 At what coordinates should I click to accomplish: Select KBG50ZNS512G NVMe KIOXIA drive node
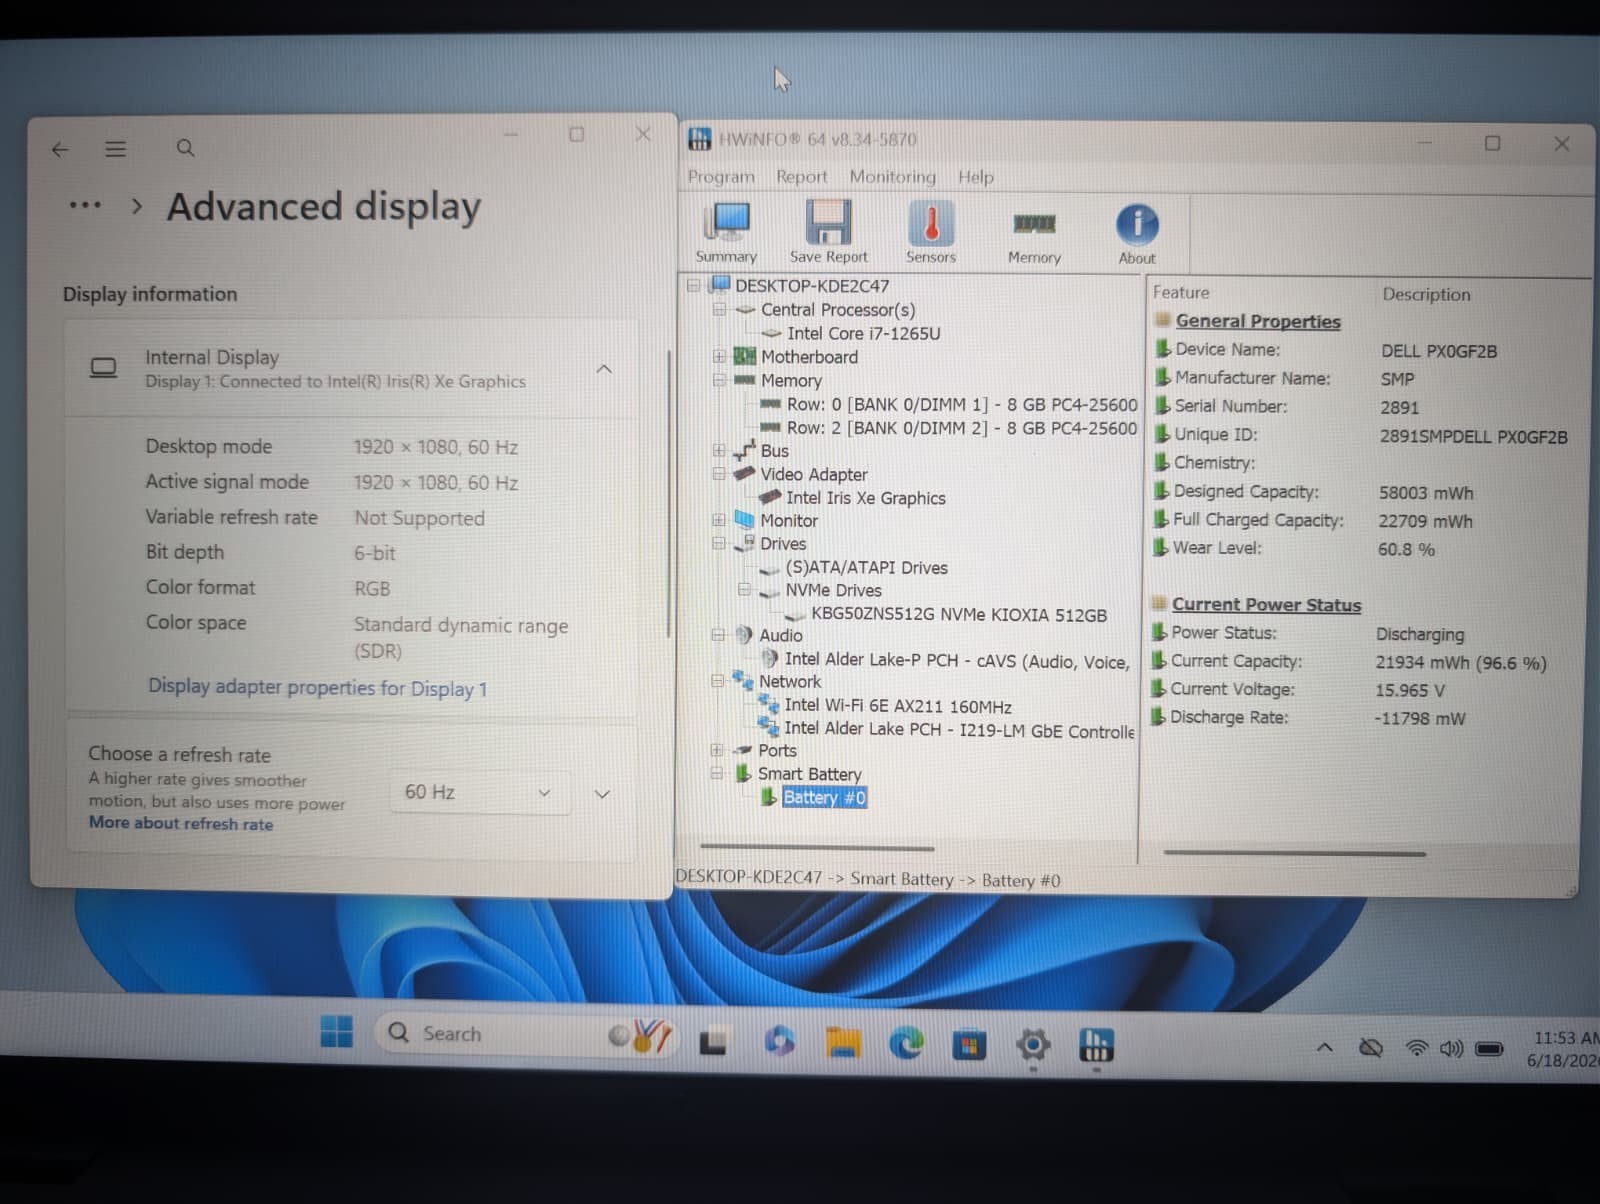tap(958, 614)
